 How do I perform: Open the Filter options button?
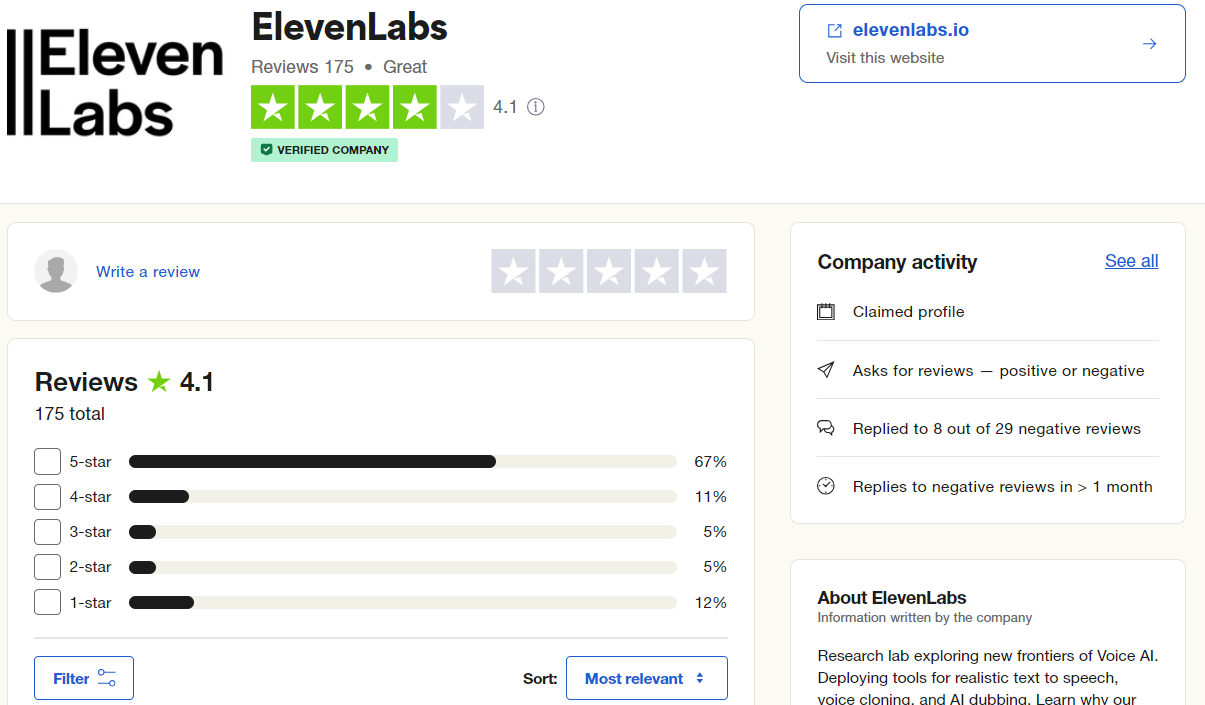pos(84,678)
